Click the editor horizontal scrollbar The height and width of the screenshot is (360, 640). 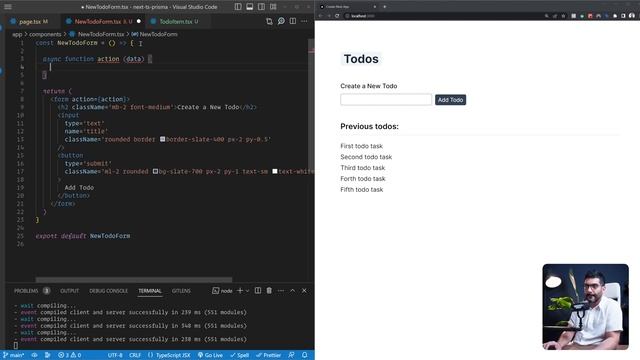point(134,280)
